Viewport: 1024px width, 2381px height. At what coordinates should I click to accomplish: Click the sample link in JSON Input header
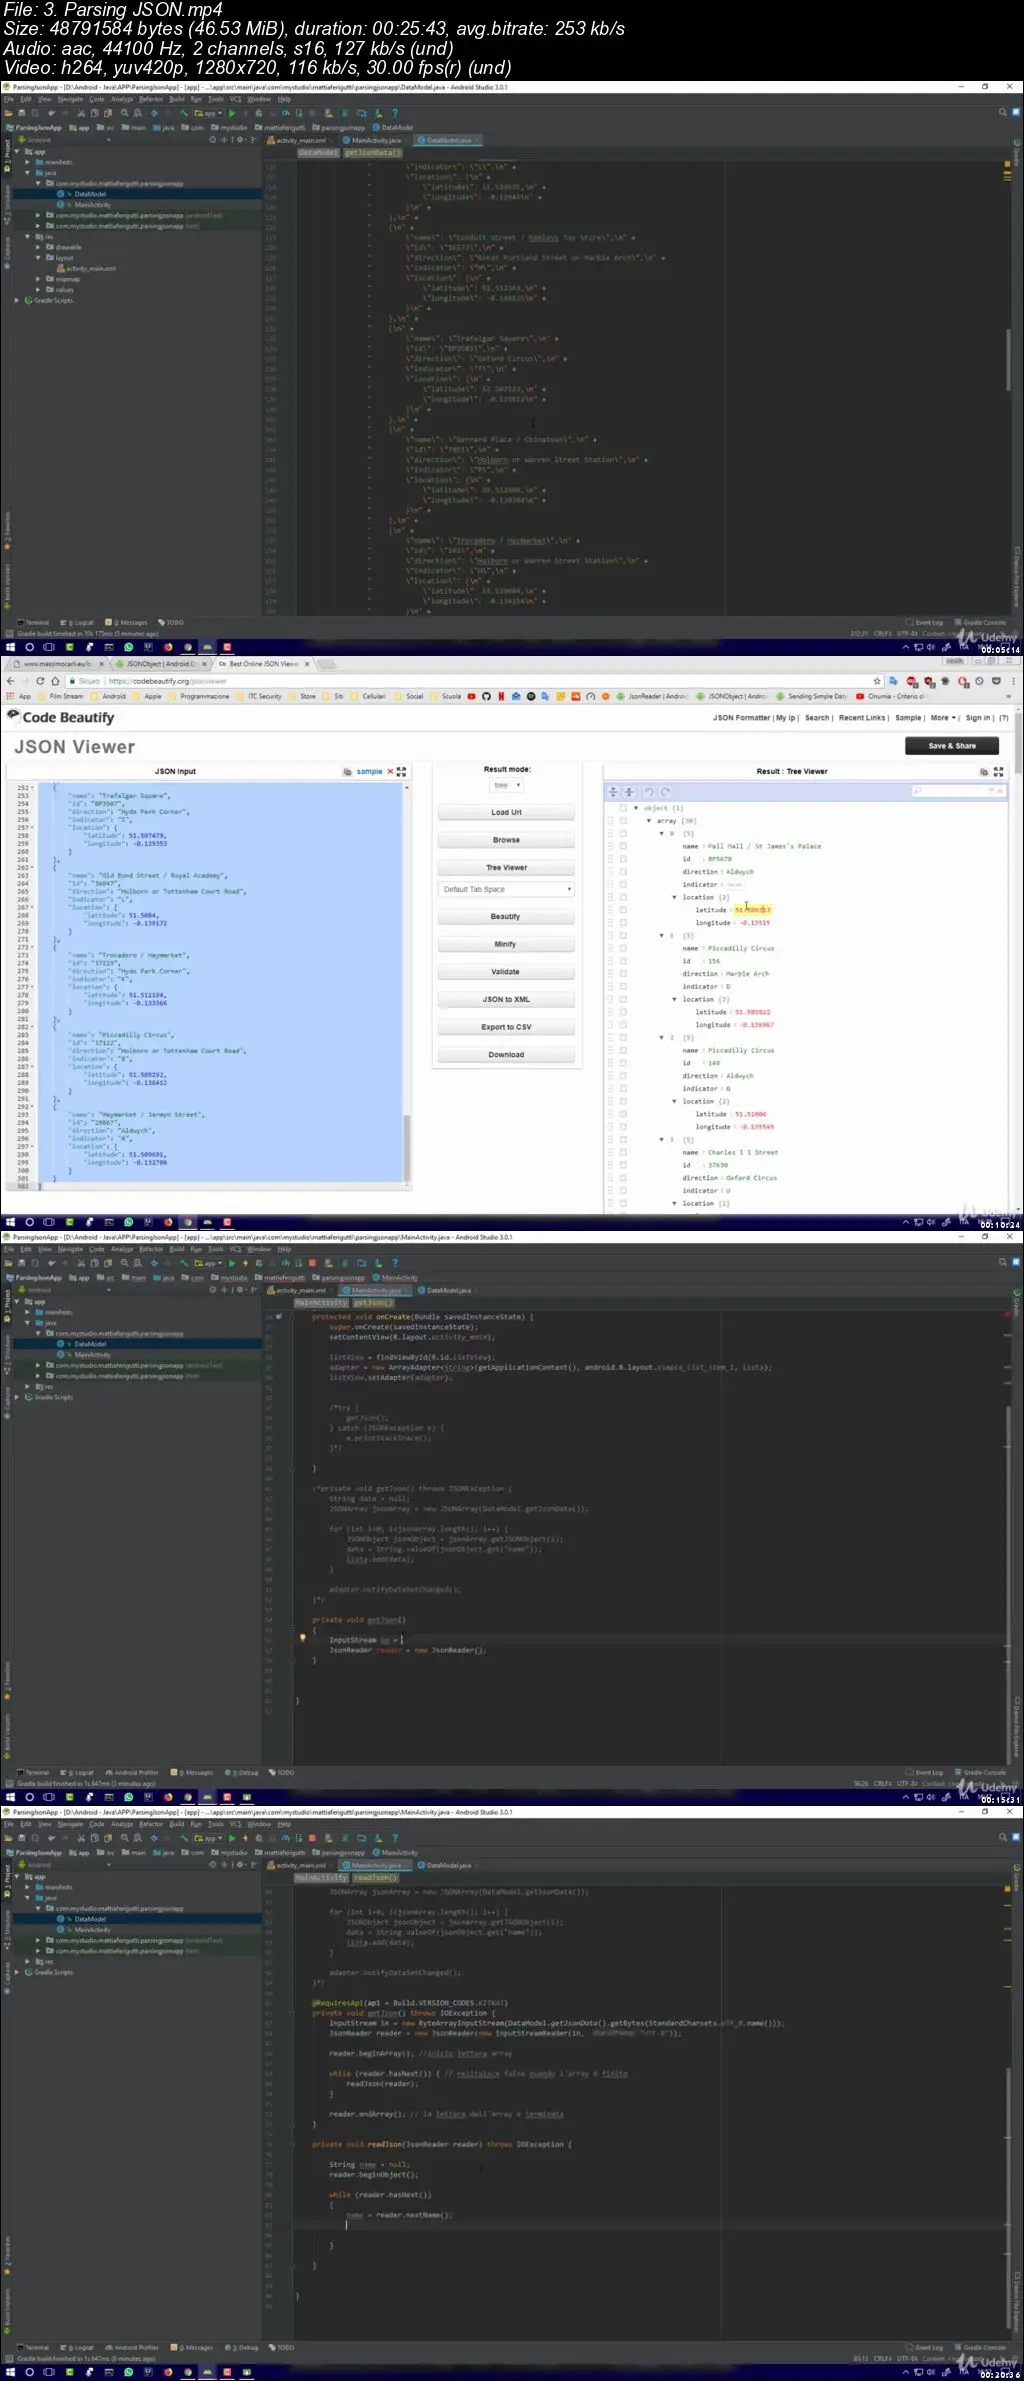tap(369, 772)
